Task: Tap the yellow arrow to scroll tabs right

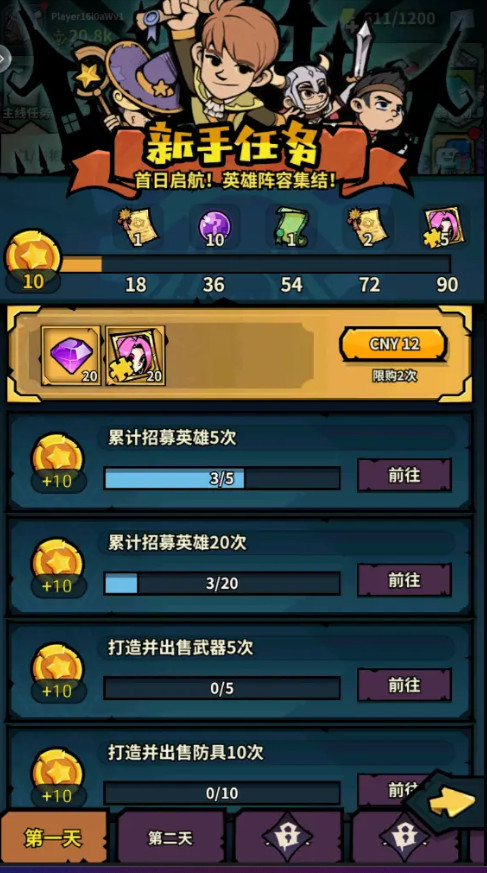Action: (452, 803)
